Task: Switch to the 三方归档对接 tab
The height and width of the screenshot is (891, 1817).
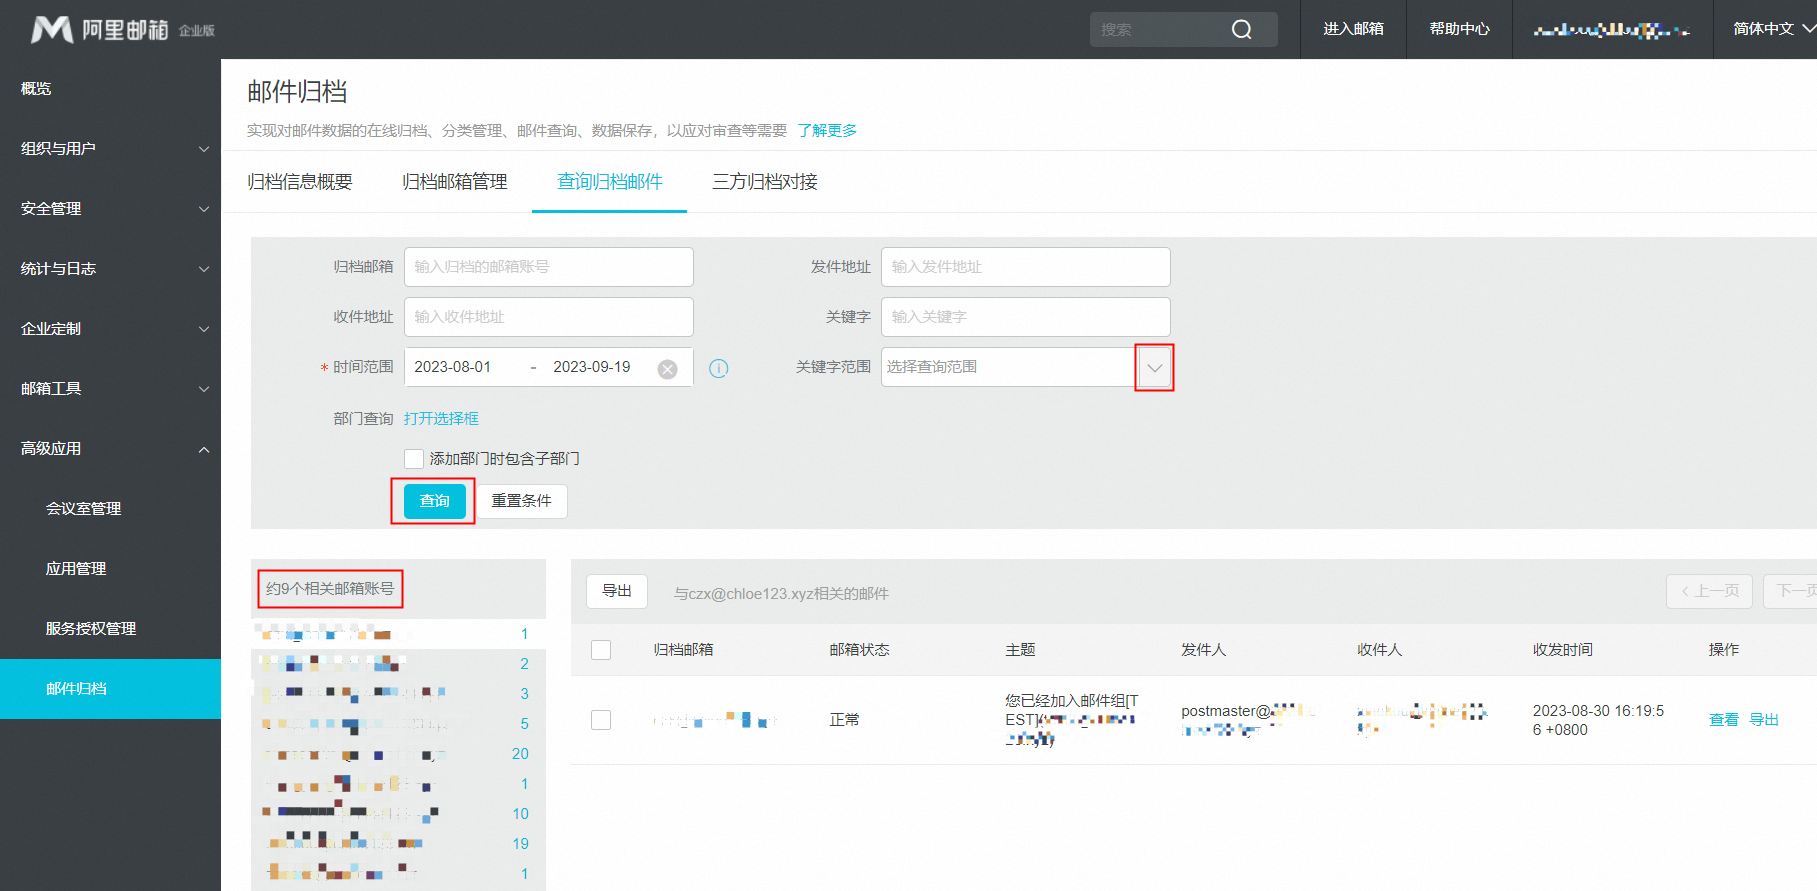Action: (x=764, y=182)
